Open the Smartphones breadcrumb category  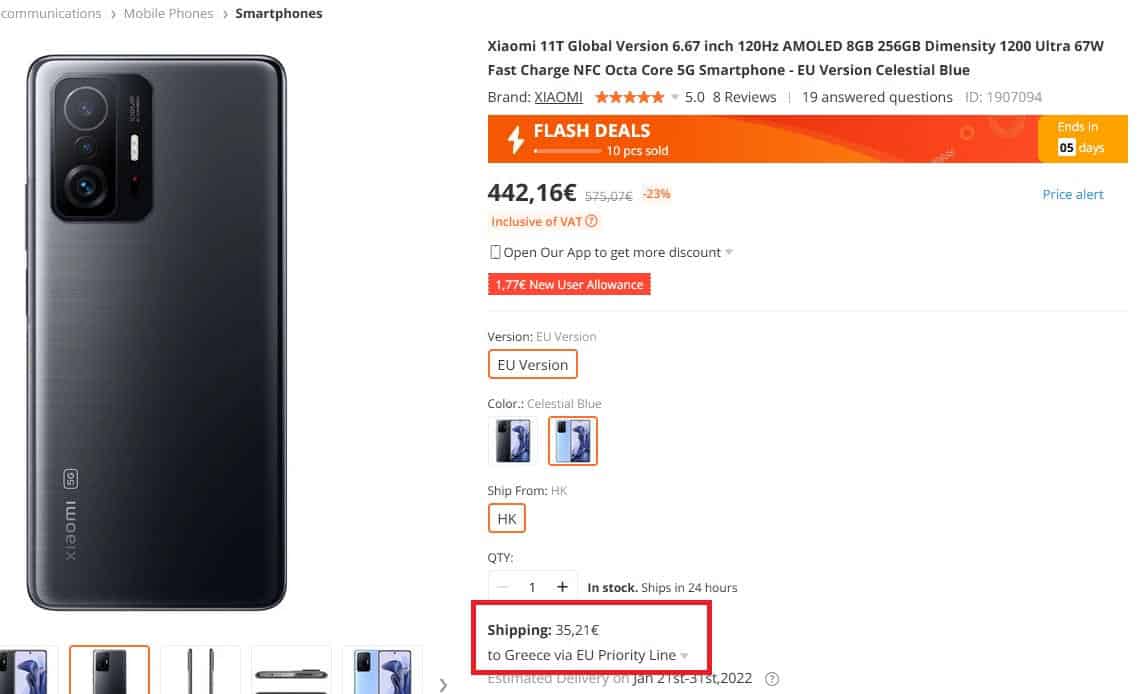(279, 13)
